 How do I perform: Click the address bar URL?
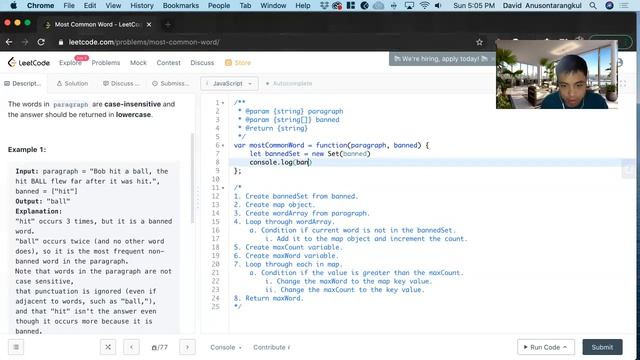tap(144, 42)
